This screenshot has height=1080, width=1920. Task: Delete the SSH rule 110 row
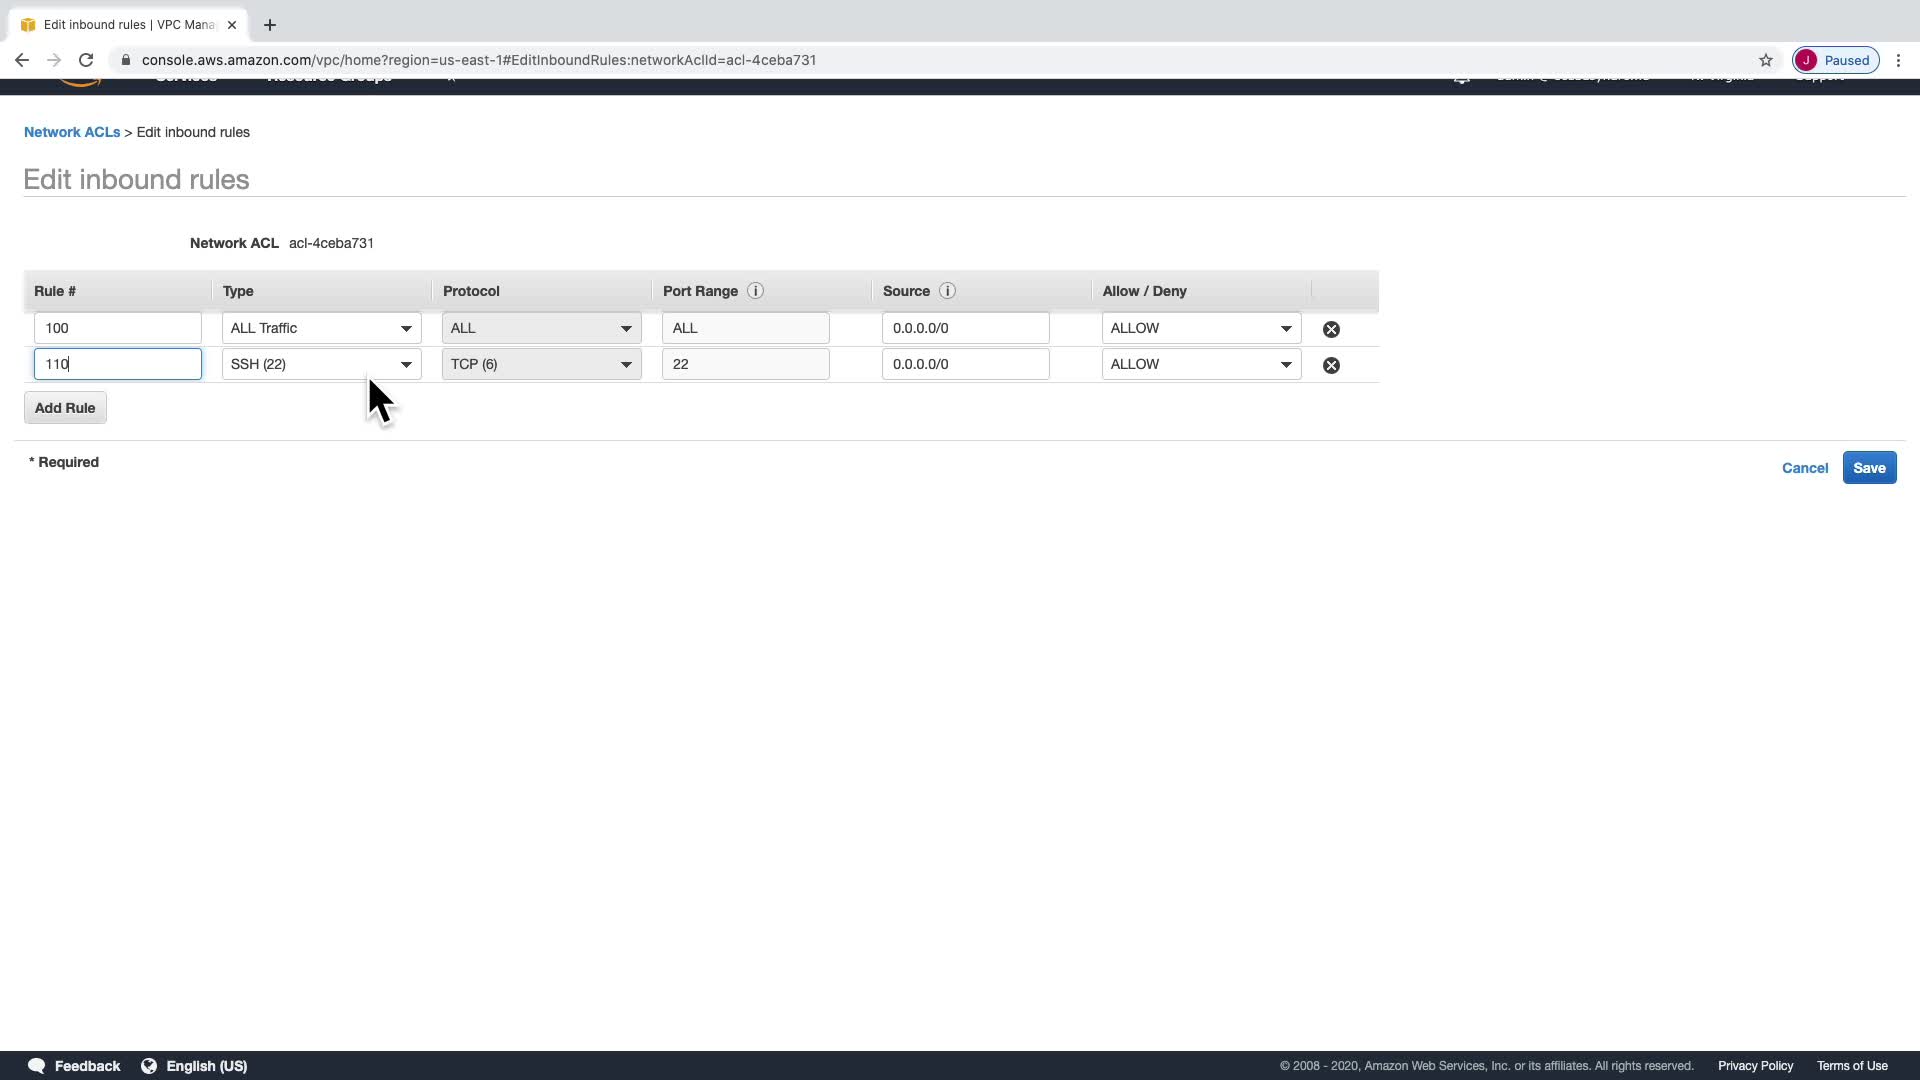(1331, 365)
